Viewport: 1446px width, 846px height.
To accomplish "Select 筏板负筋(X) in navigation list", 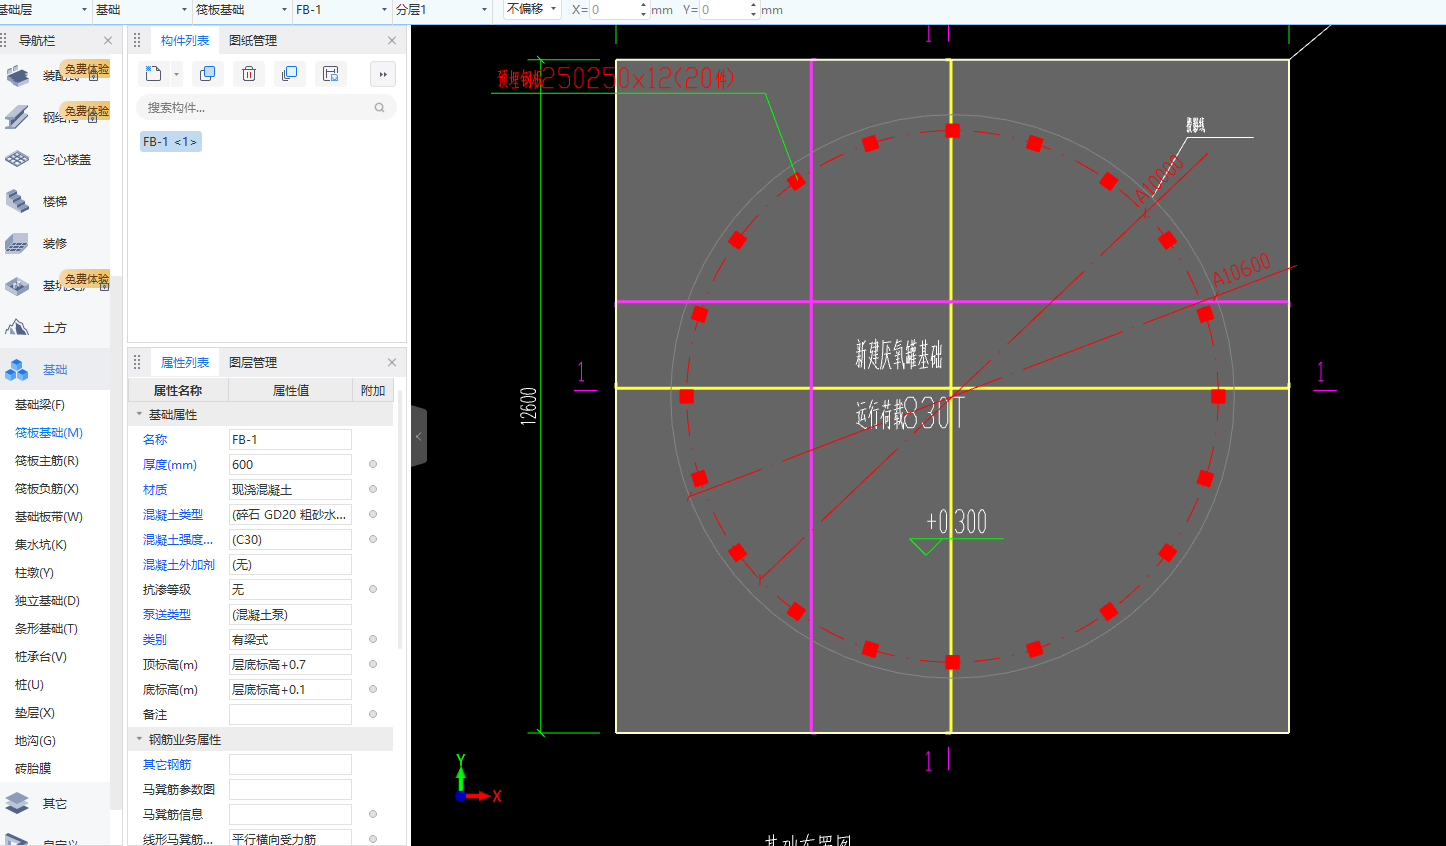I will point(47,489).
